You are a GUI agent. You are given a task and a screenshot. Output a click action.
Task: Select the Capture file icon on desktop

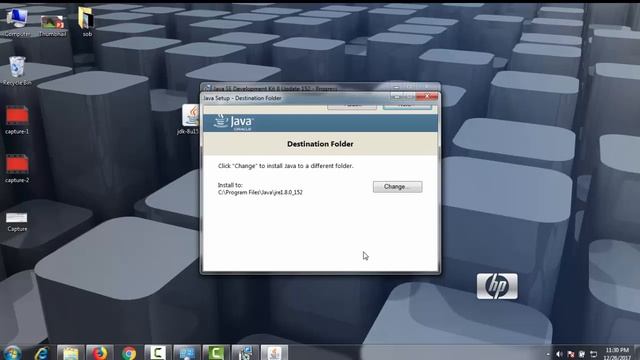coord(17,222)
